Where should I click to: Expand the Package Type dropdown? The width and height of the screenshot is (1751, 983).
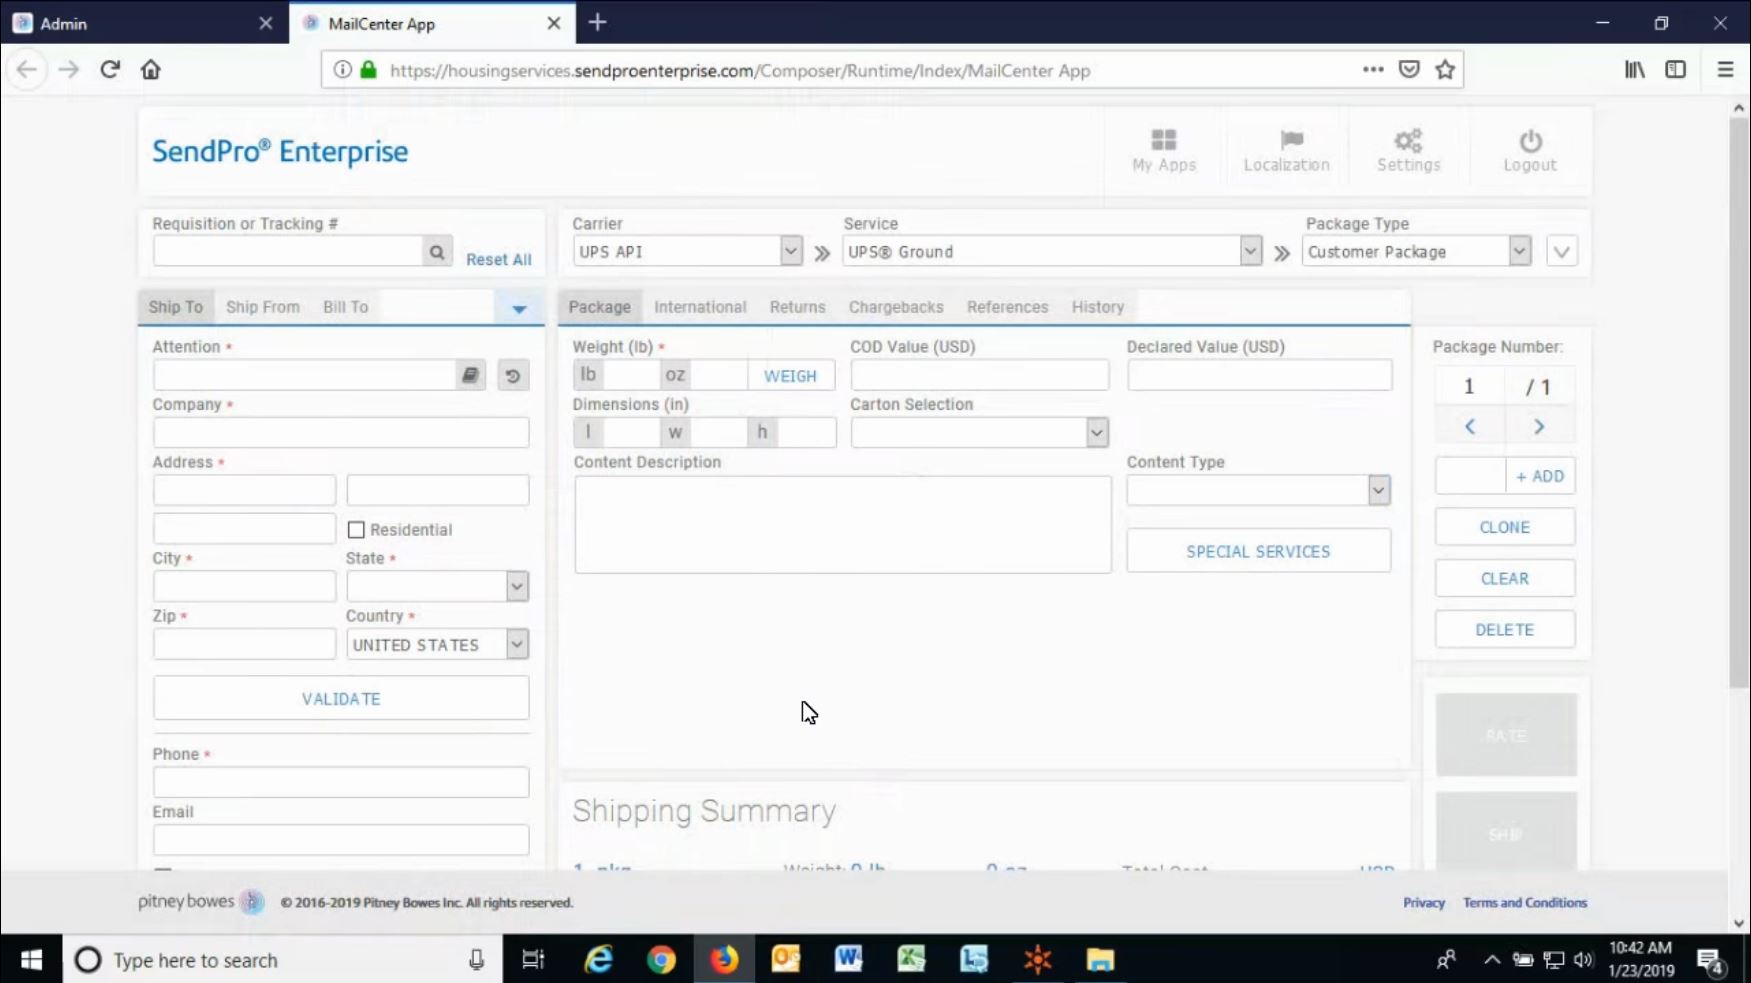click(x=1520, y=251)
